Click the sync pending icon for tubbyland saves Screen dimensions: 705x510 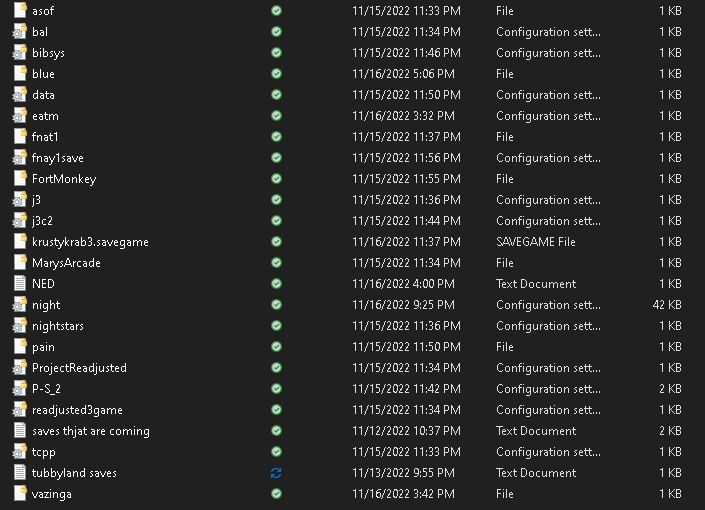point(276,472)
